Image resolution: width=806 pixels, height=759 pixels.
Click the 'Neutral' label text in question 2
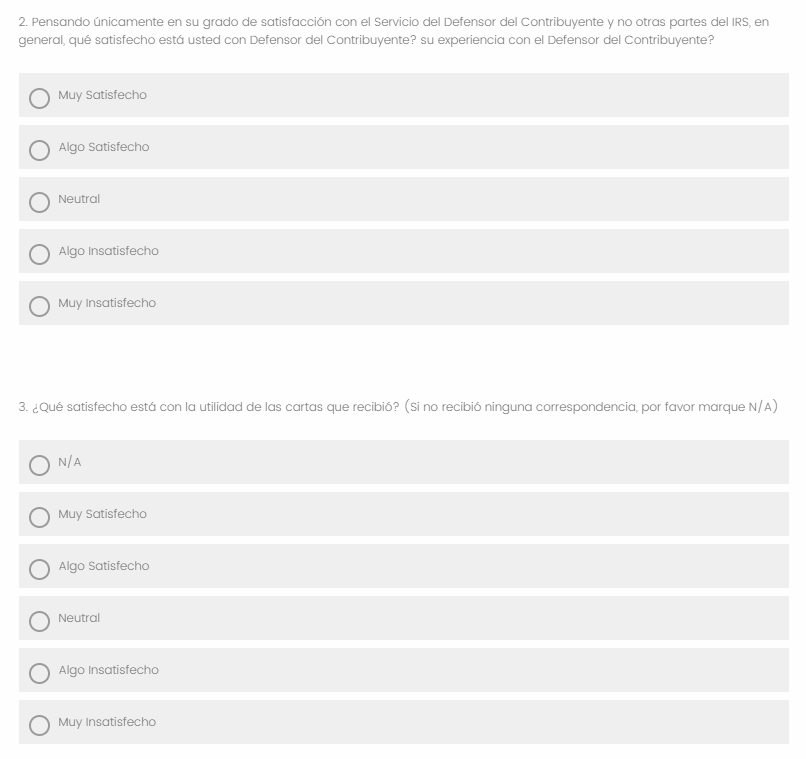tap(79, 199)
